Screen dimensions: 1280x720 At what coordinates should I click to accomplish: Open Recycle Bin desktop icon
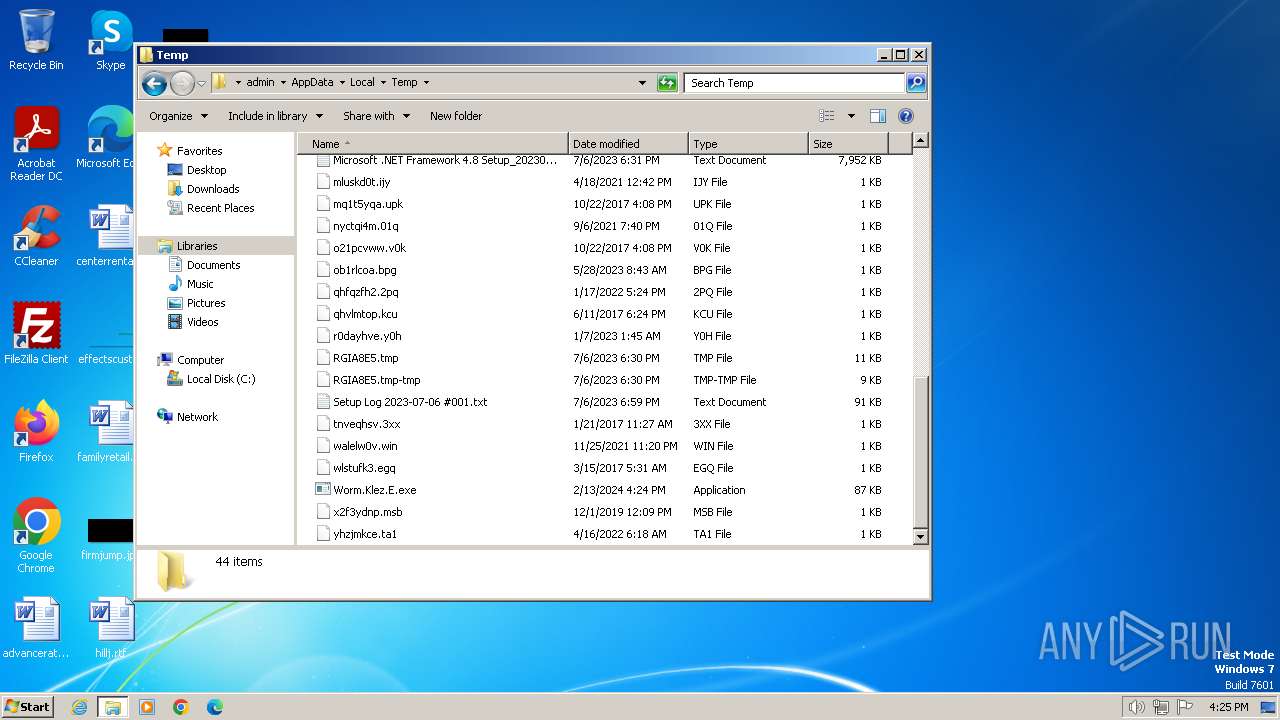click(x=36, y=40)
